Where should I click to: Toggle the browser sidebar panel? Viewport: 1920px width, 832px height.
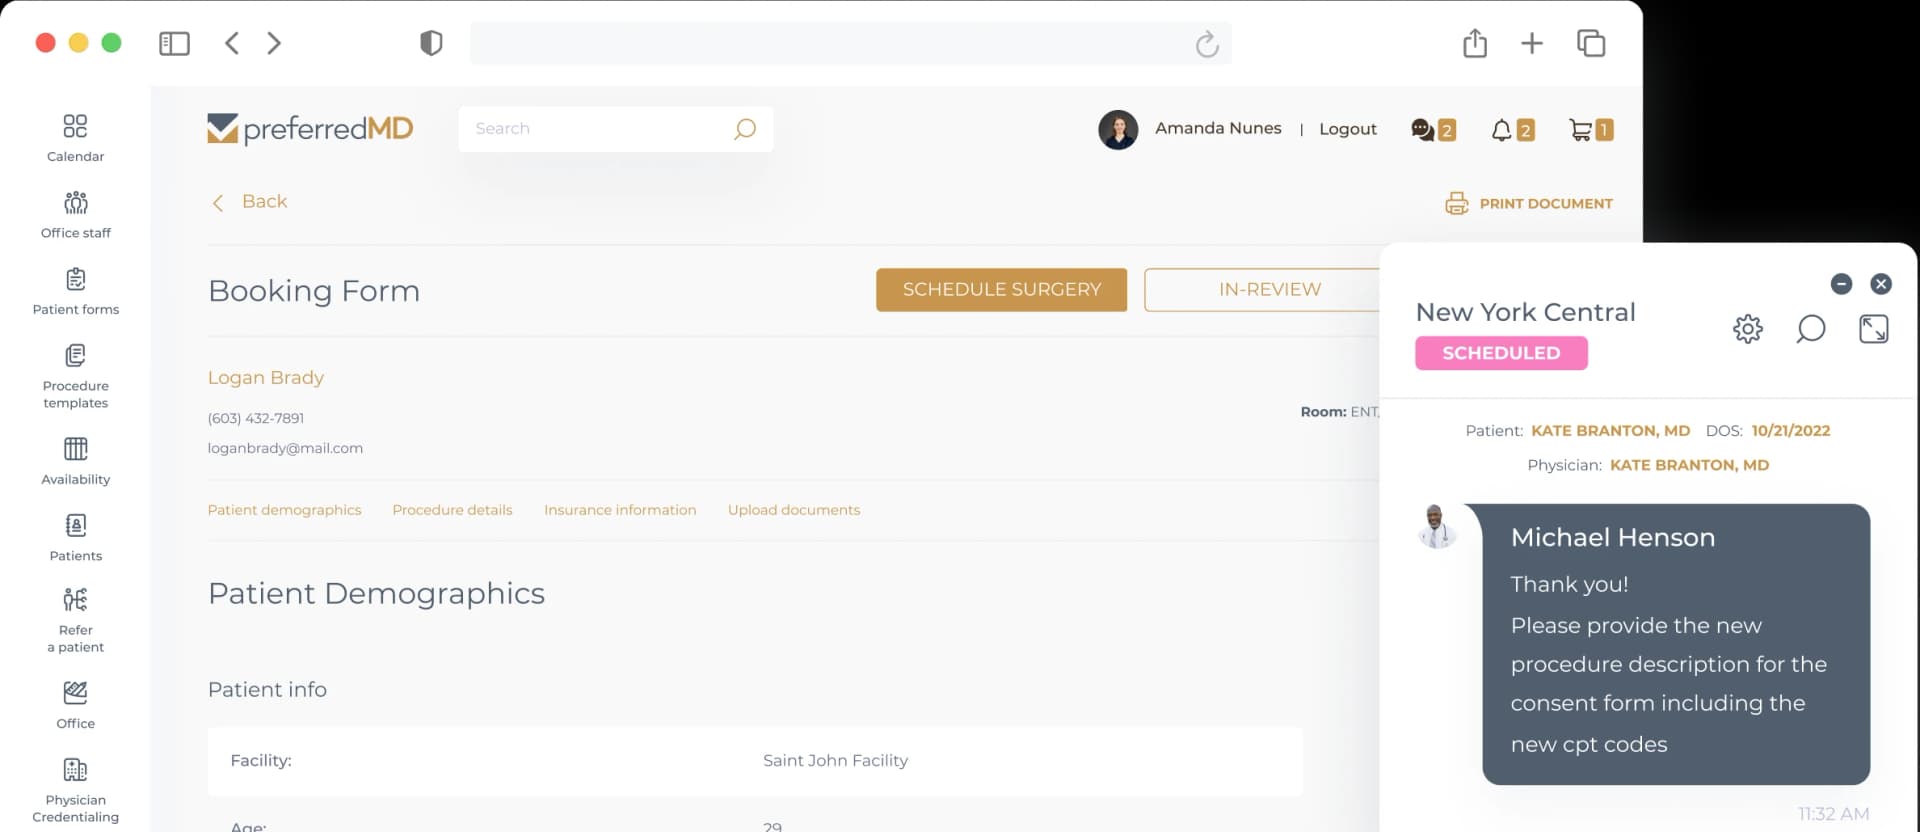(174, 43)
